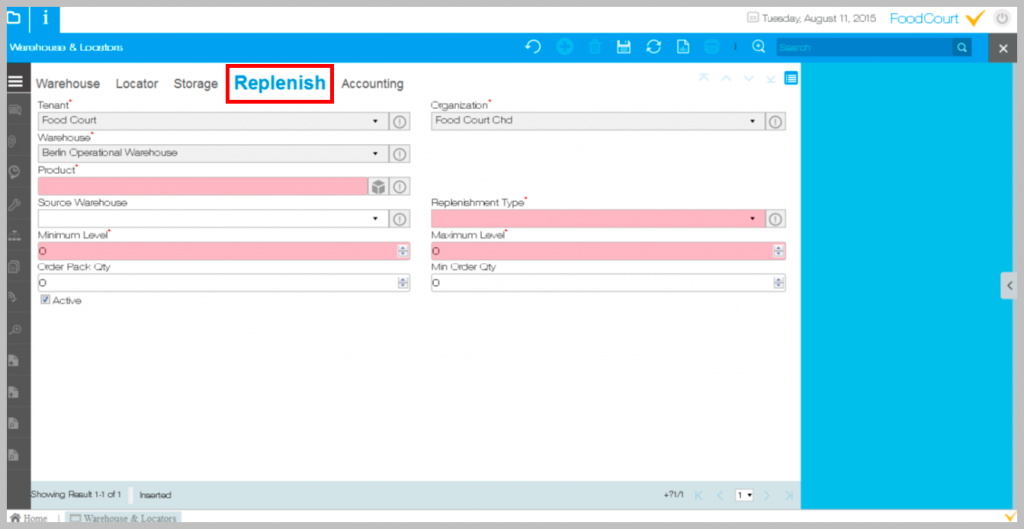Click the info button beside Warehouse field
The height and width of the screenshot is (529, 1024).
[400, 154]
